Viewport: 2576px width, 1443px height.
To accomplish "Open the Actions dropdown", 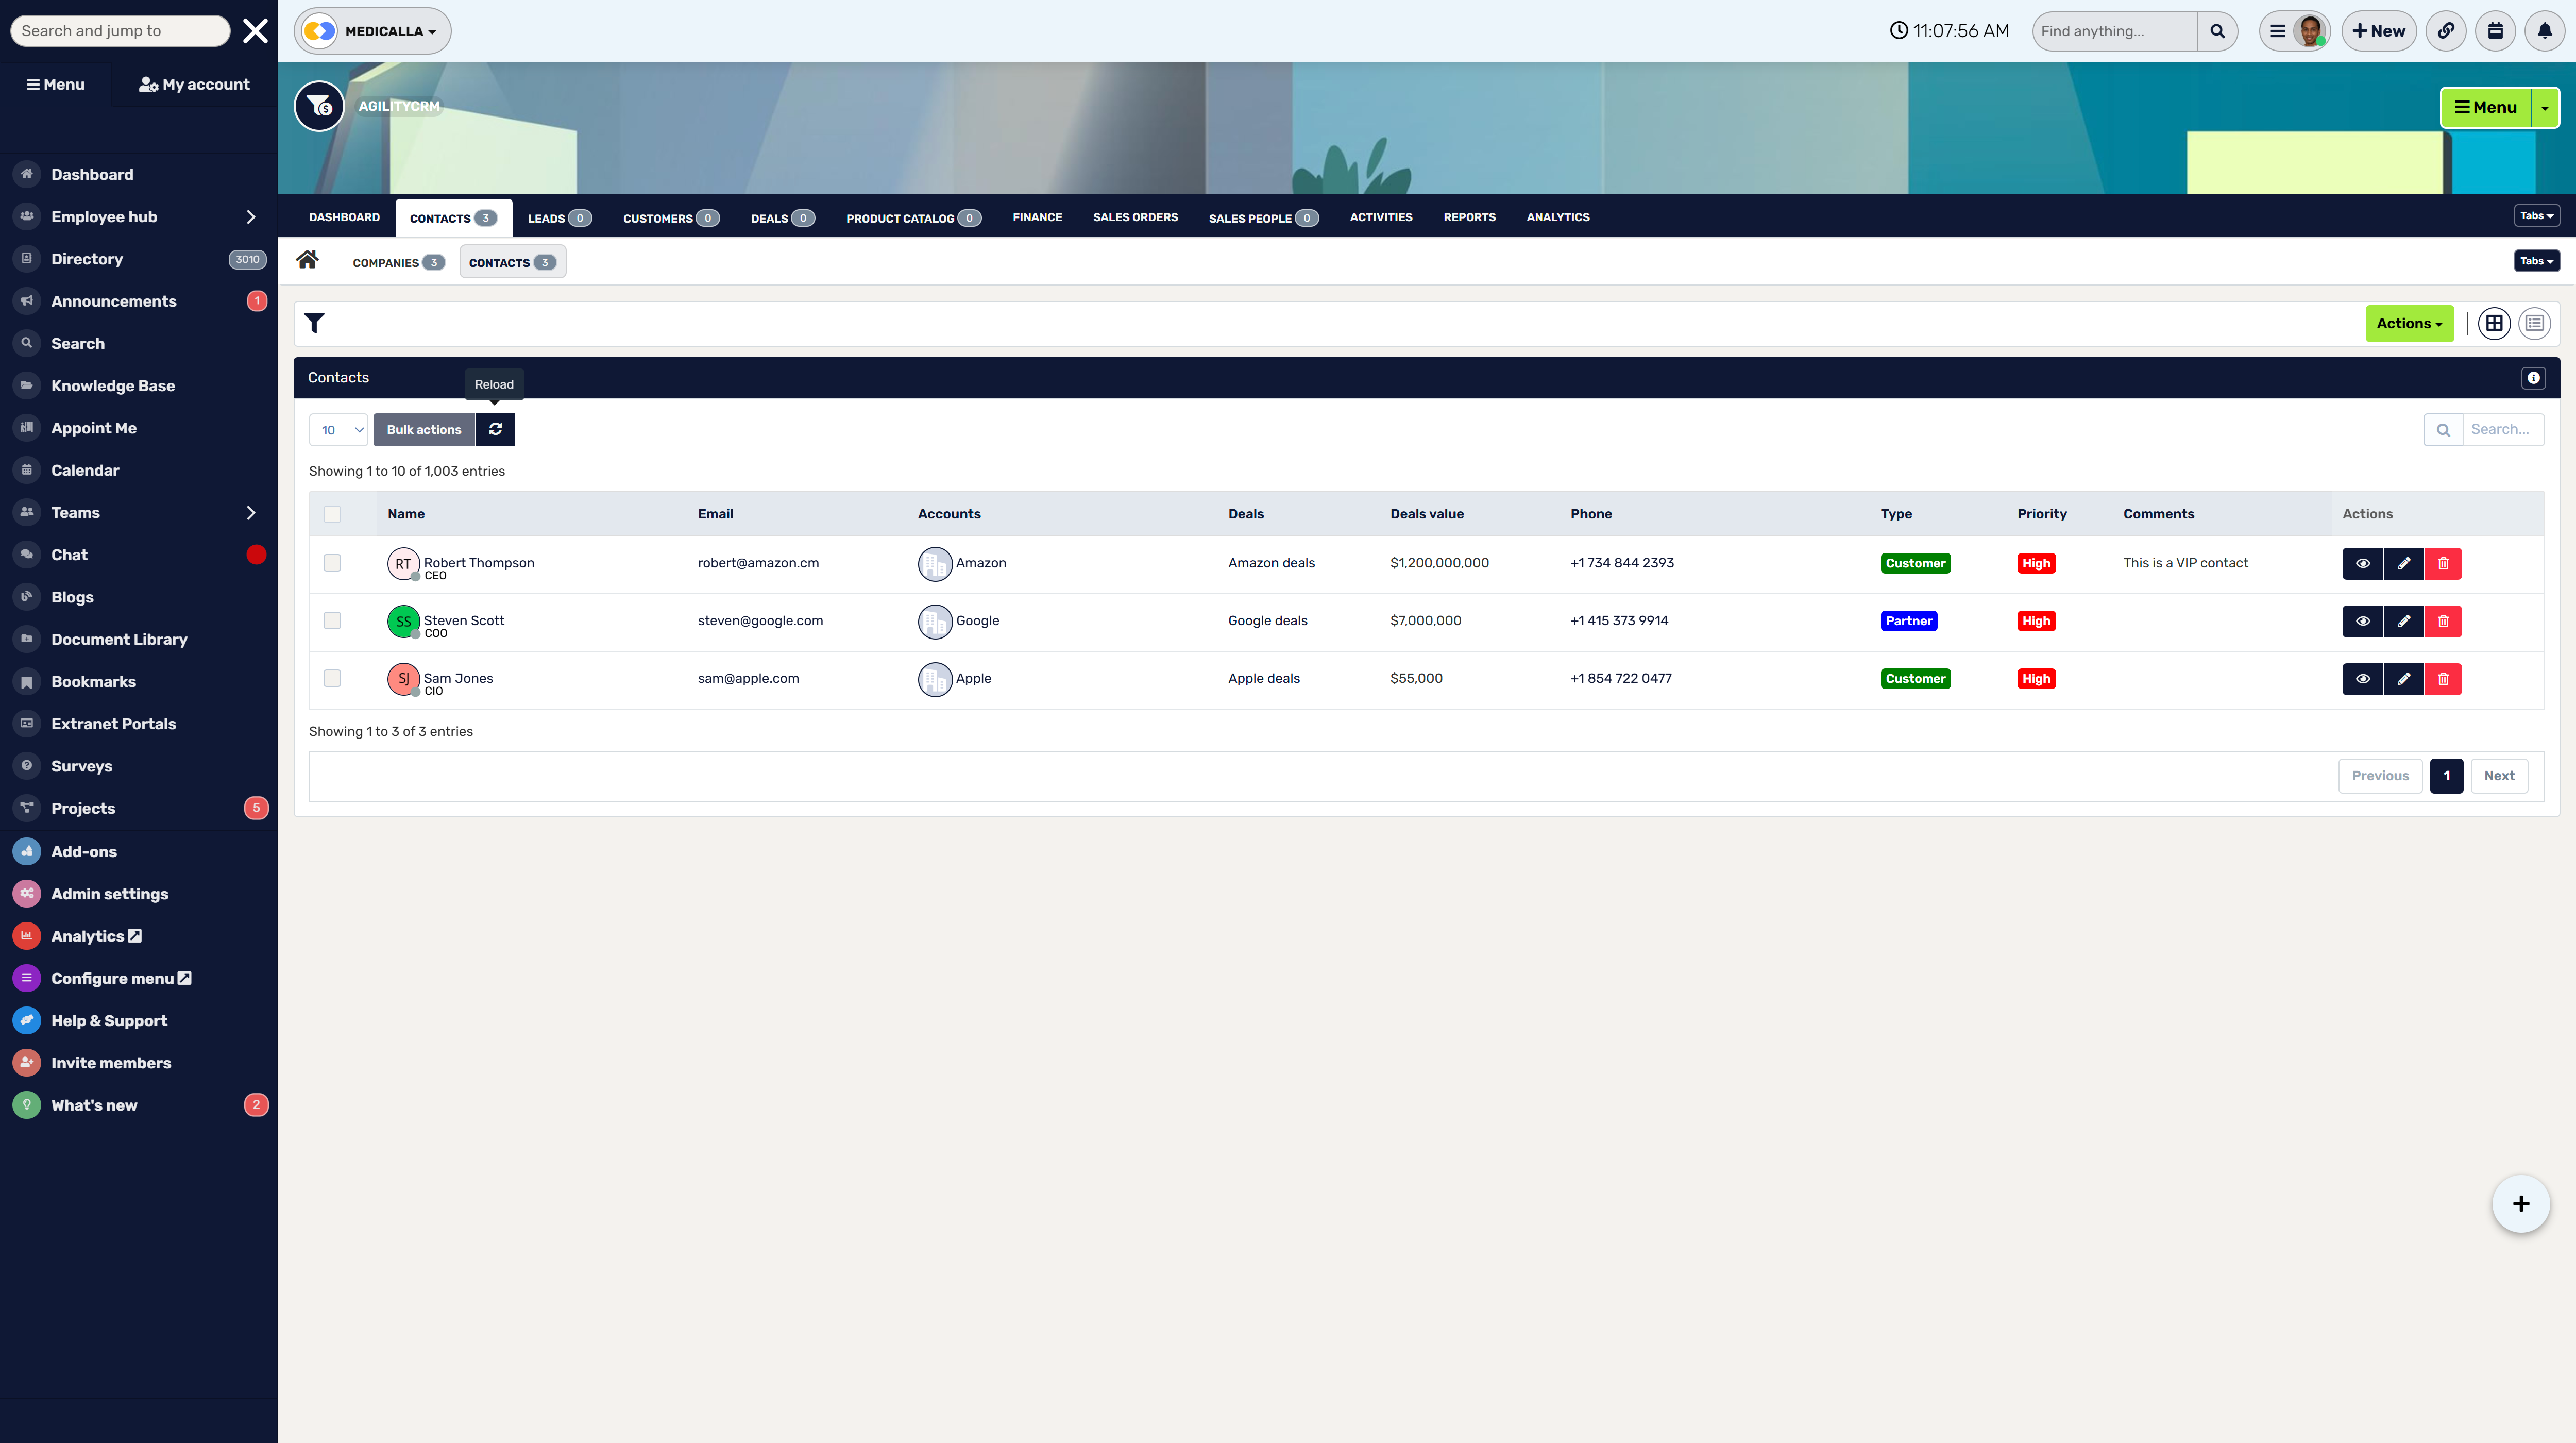I will click(2409, 323).
